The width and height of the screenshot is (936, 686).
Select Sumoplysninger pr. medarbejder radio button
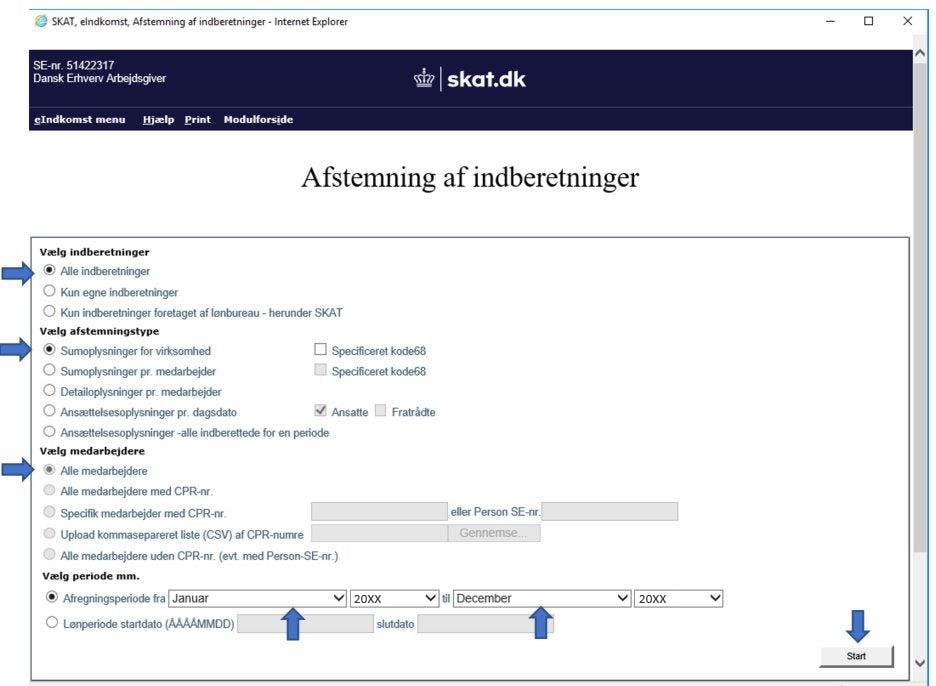pyautogui.click(x=49, y=371)
